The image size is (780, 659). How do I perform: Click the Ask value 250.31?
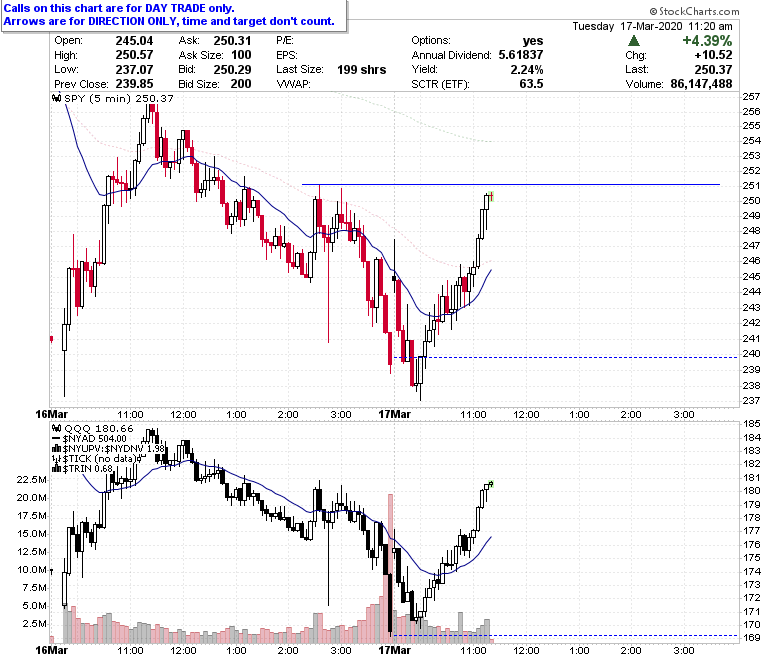(232, 41)
